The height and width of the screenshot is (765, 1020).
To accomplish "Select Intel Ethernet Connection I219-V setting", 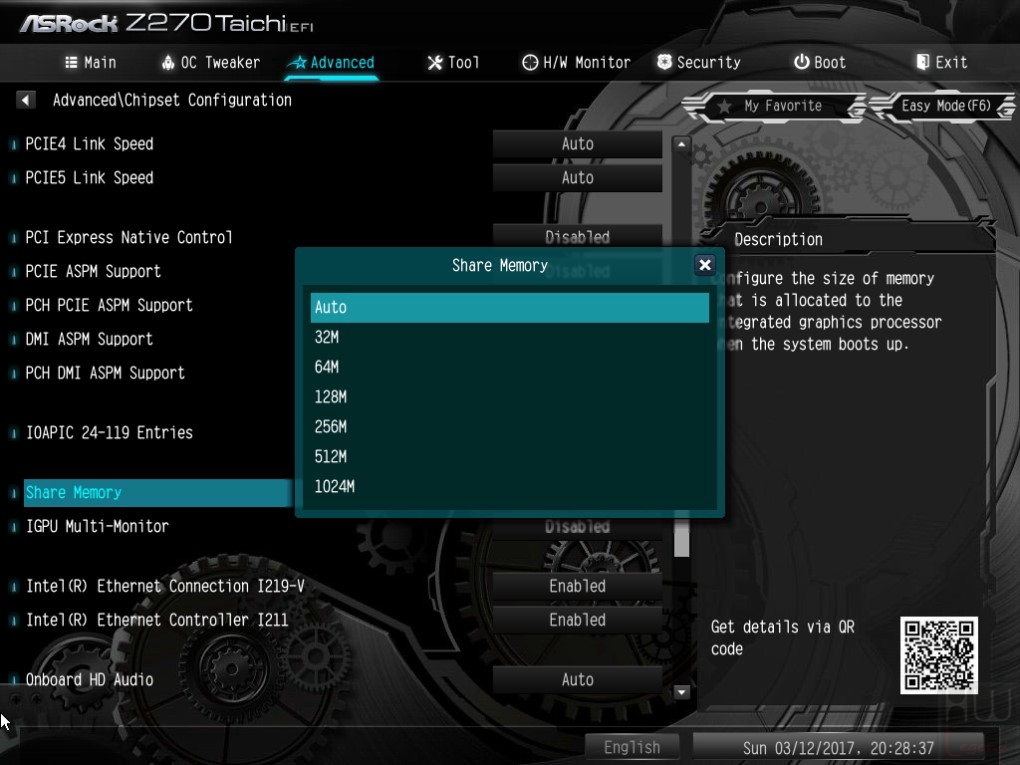I will (x=165, y=586).
